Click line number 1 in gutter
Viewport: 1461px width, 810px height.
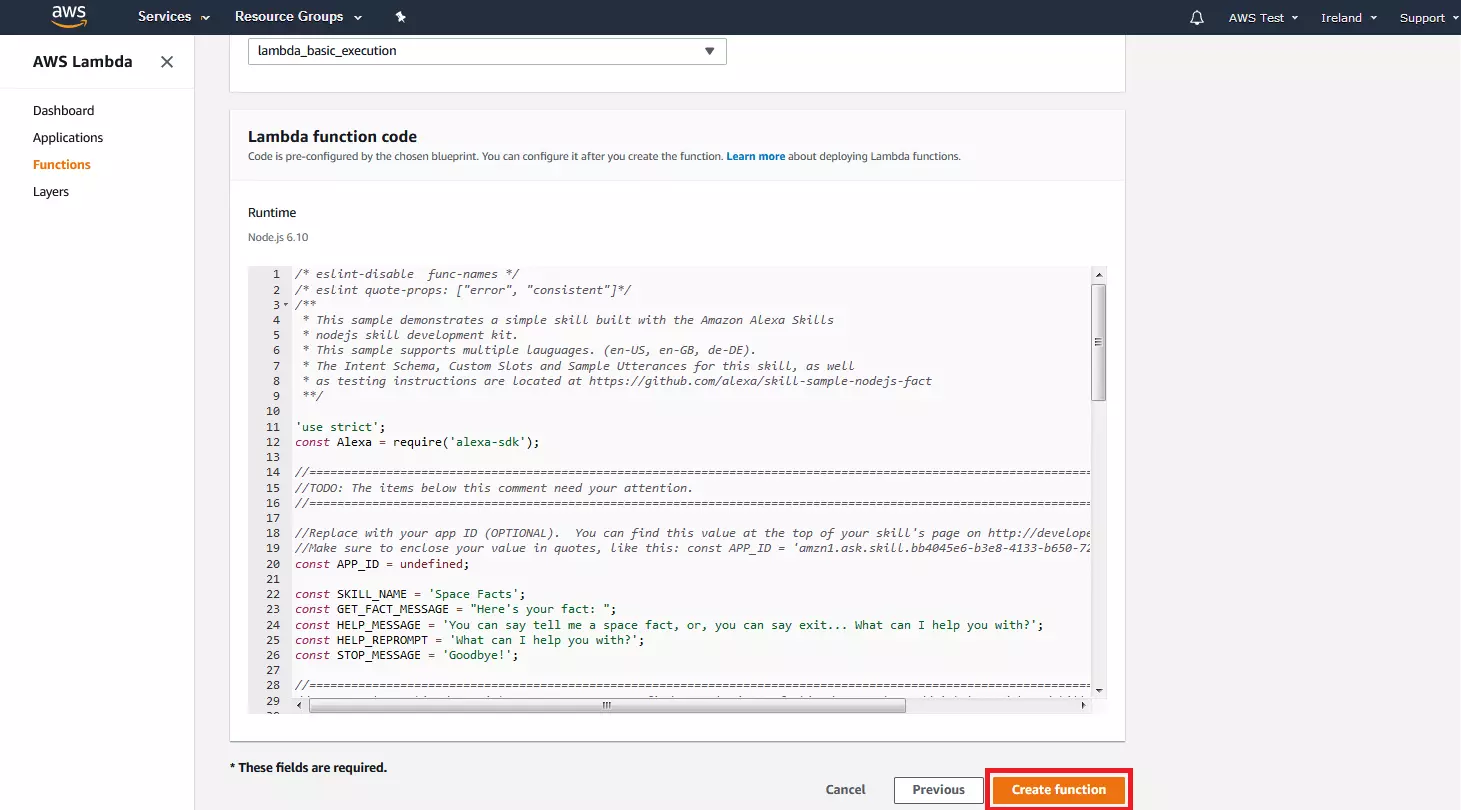click(x=276, y=274)
